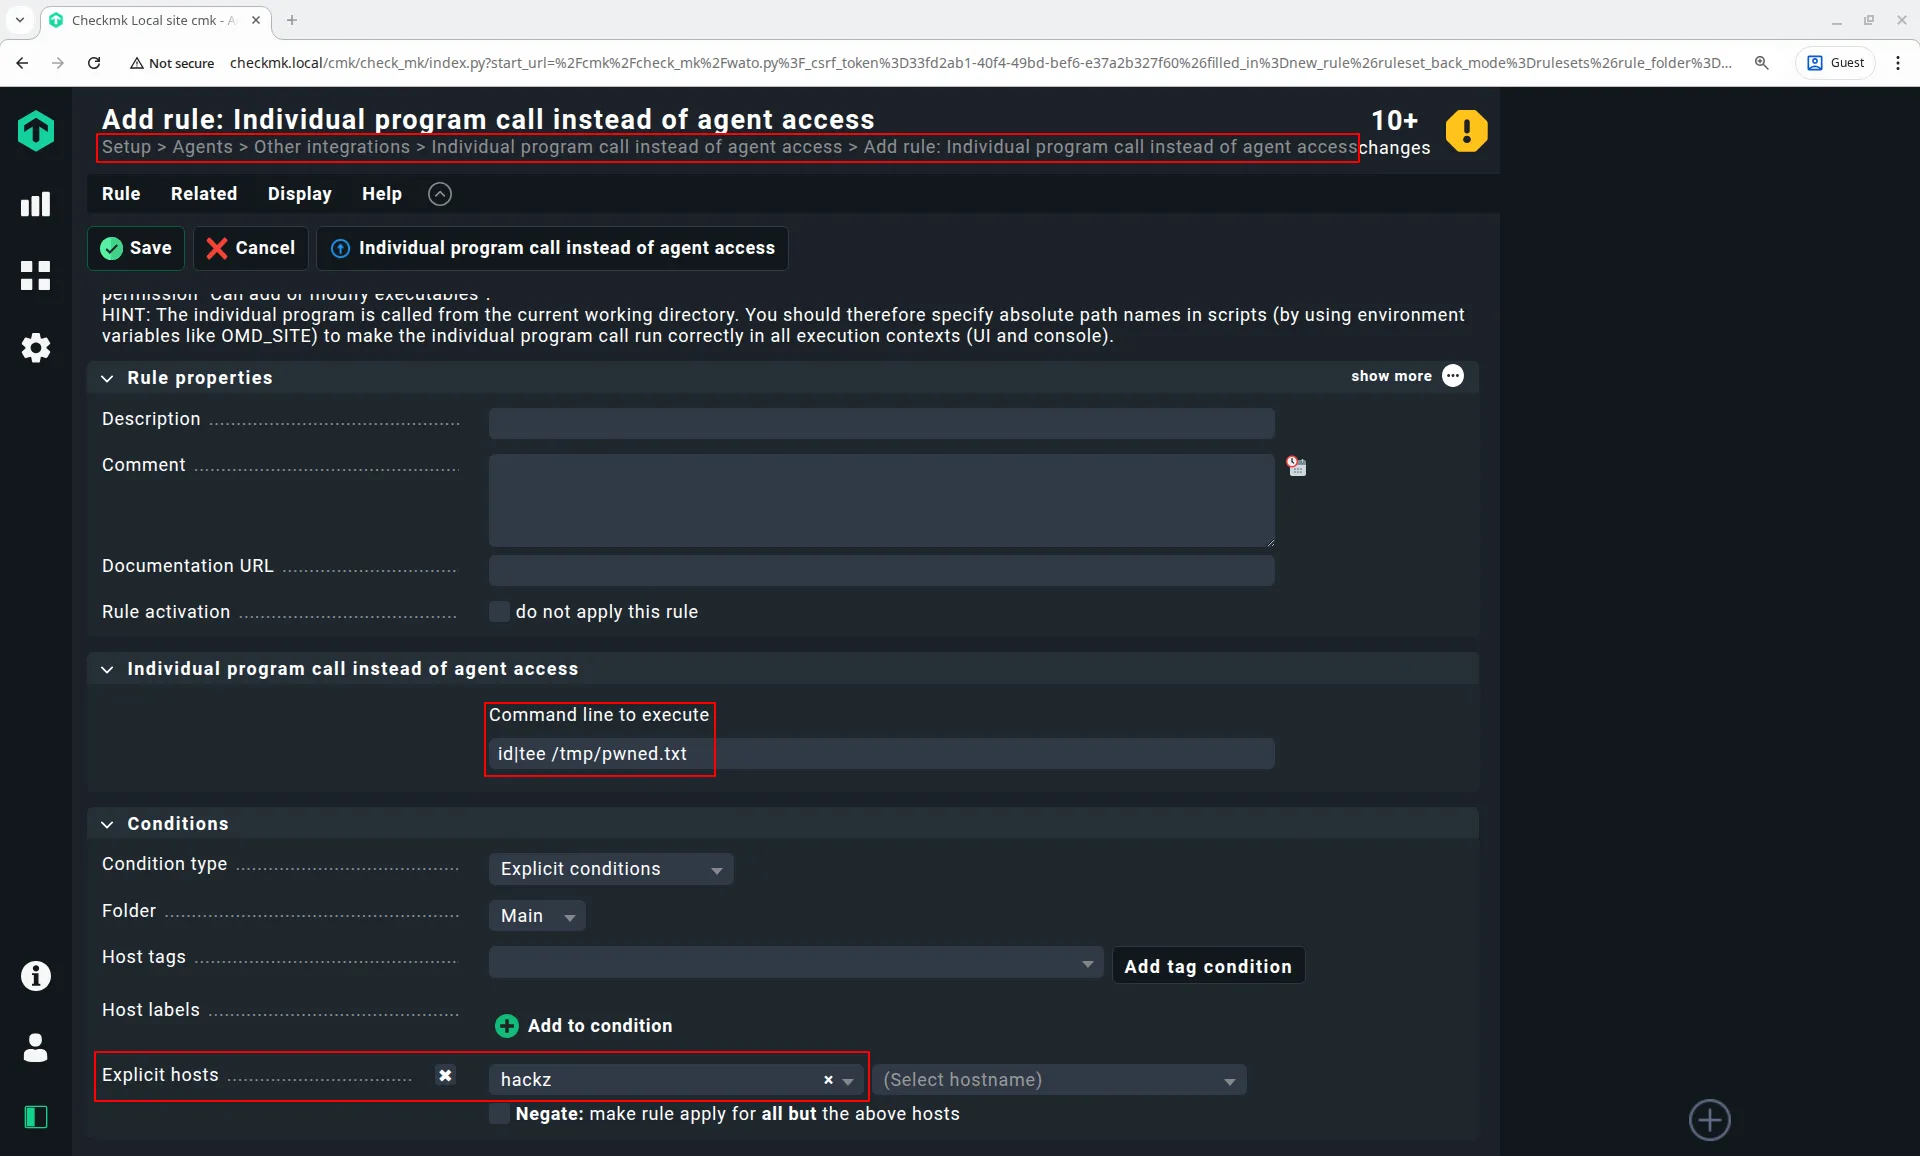Screen dimensions: 1920x1156
Task: Enable 'do not apply this rule' checkbox
Action: pos(499,612)
